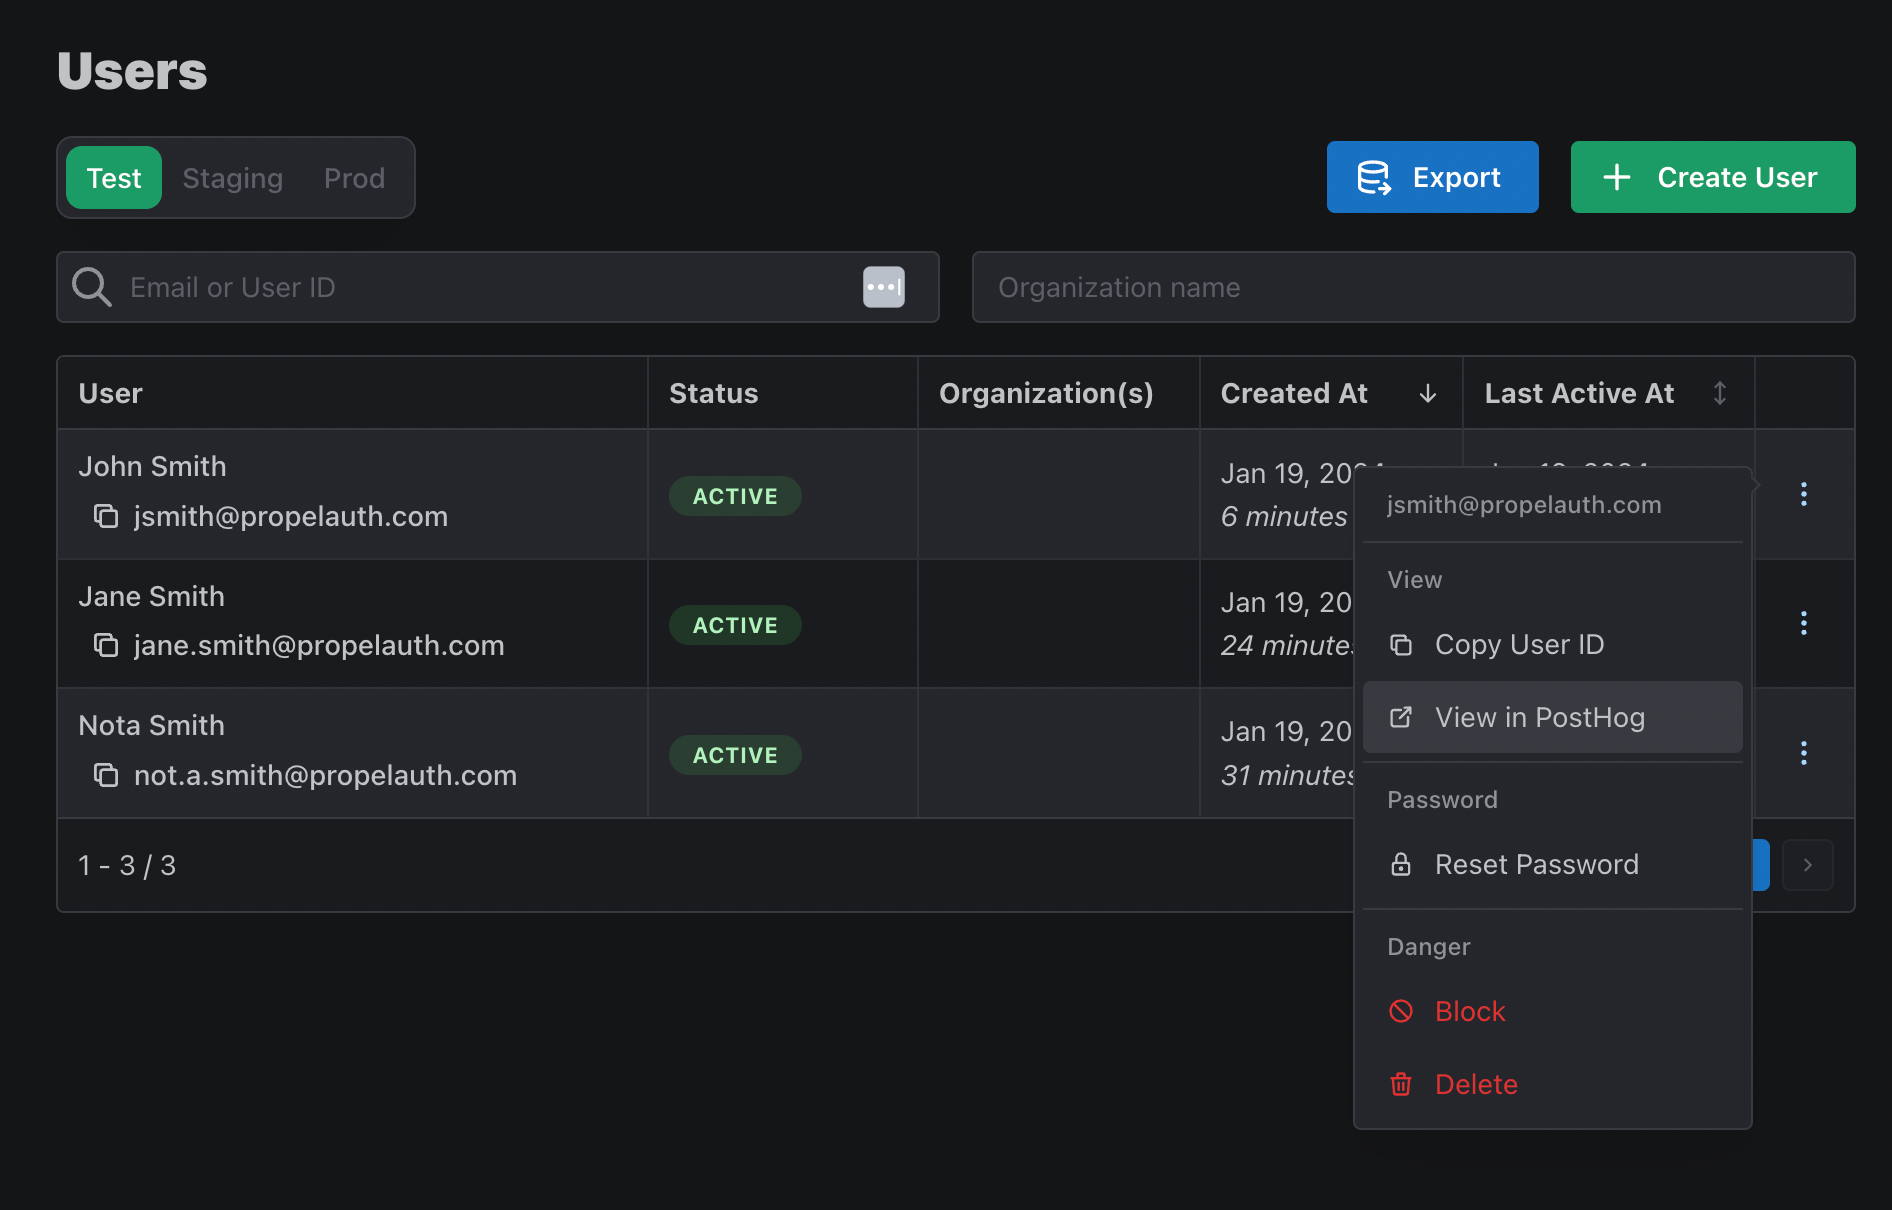Focus the Organization name filter field
The height and width of the screenshot is (1210, 1892).
pos(1414,287)
